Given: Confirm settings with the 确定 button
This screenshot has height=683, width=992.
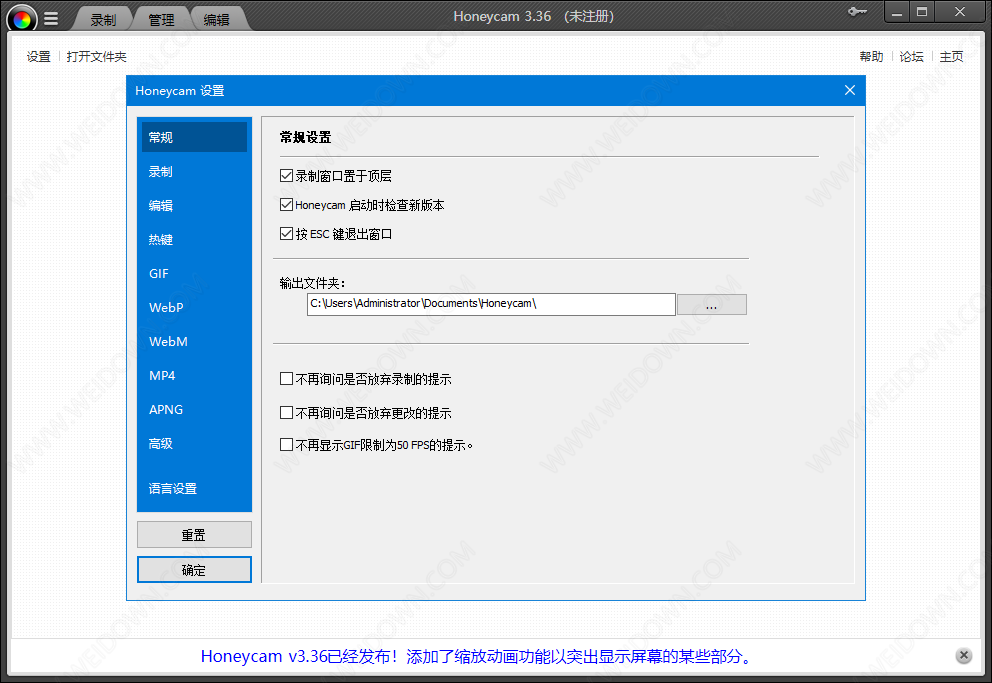Looking at the screenshot, I should tap(194, 570).
